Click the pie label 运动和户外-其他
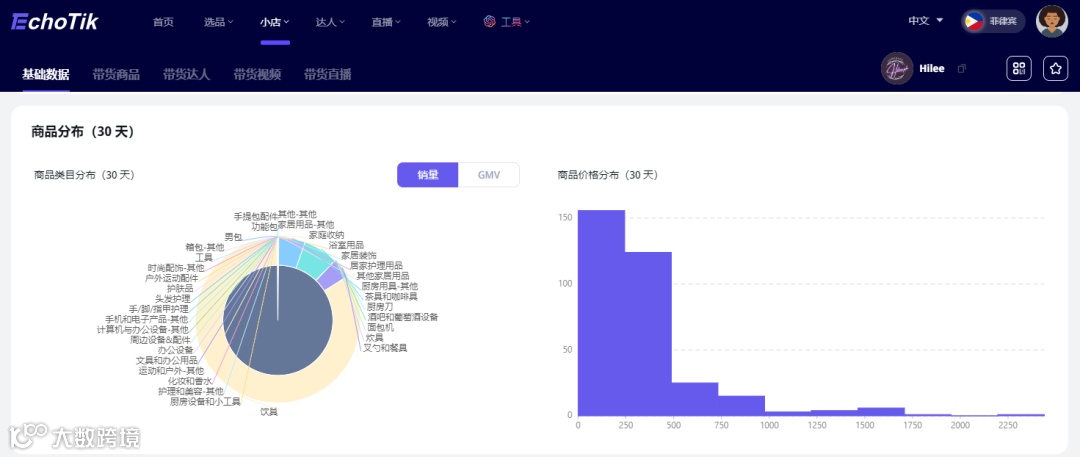This screenshot has height=457, width=1080. 171,370
